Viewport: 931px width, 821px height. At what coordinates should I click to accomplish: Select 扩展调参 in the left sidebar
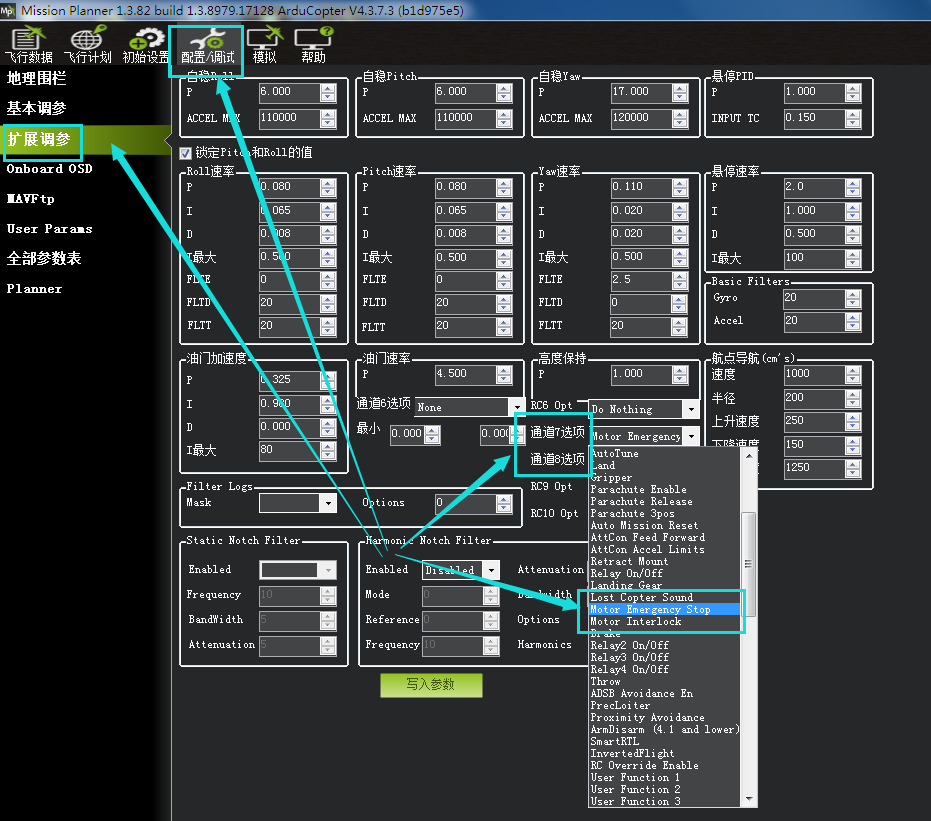pos(39,140)
